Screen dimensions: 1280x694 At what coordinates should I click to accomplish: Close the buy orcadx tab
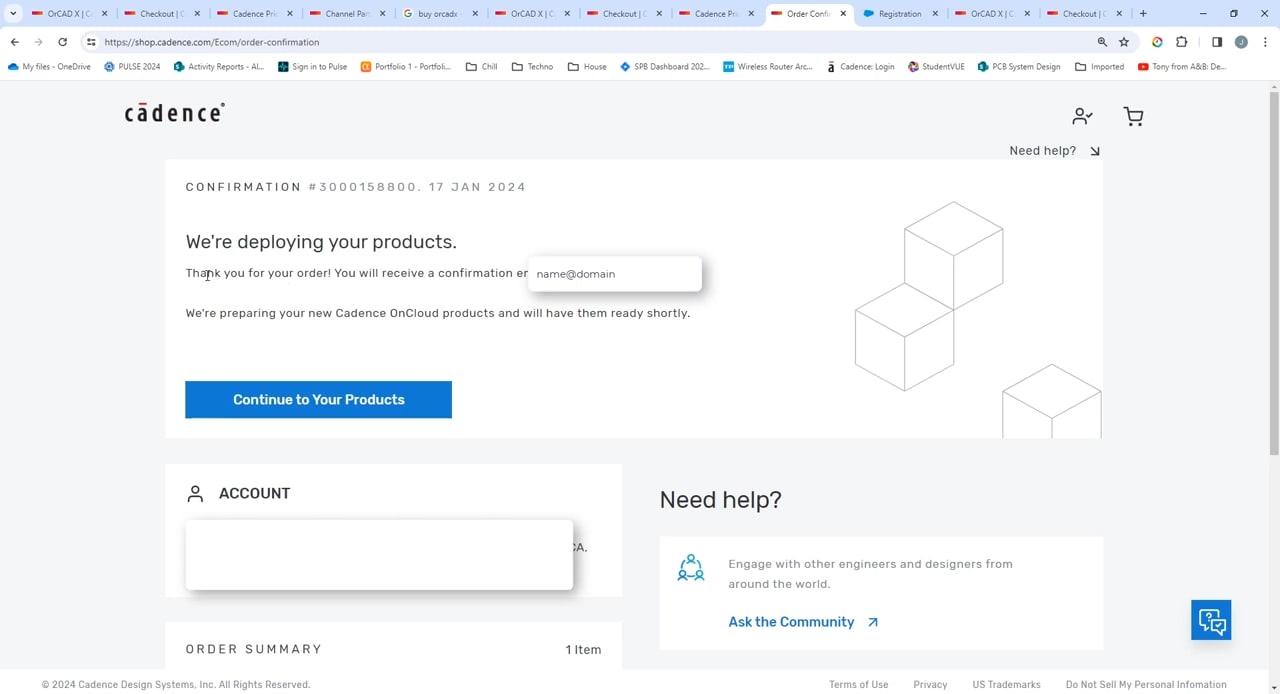[x=475, y=14]
